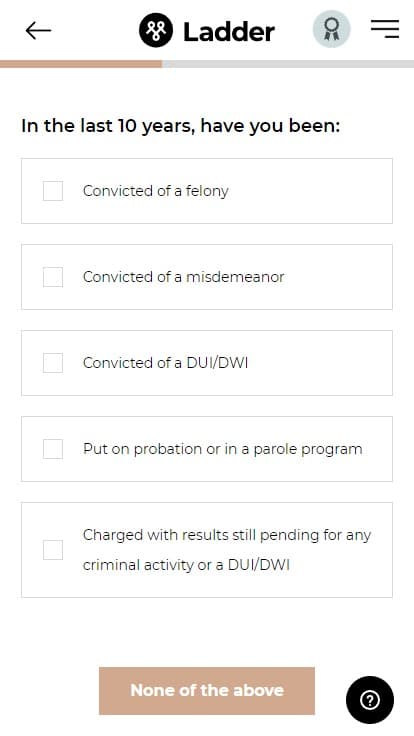Check the charges still pending checkbox
Screen dimensions: 414x736
[x=53, y=550]
